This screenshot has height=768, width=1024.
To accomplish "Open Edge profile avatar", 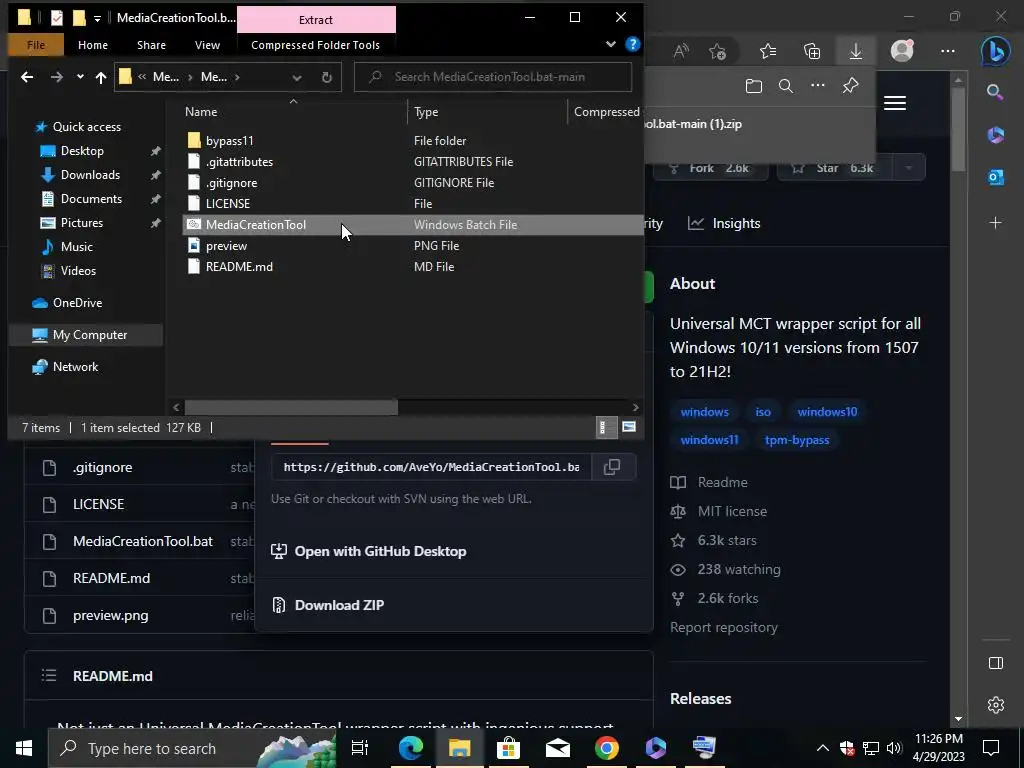I will point(902,51).
